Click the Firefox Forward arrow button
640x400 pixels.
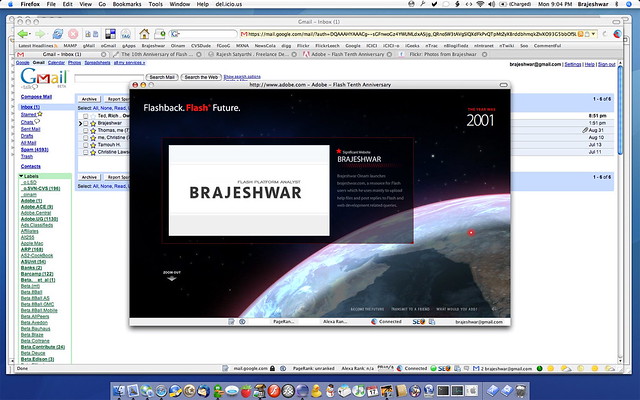(40, 34)
